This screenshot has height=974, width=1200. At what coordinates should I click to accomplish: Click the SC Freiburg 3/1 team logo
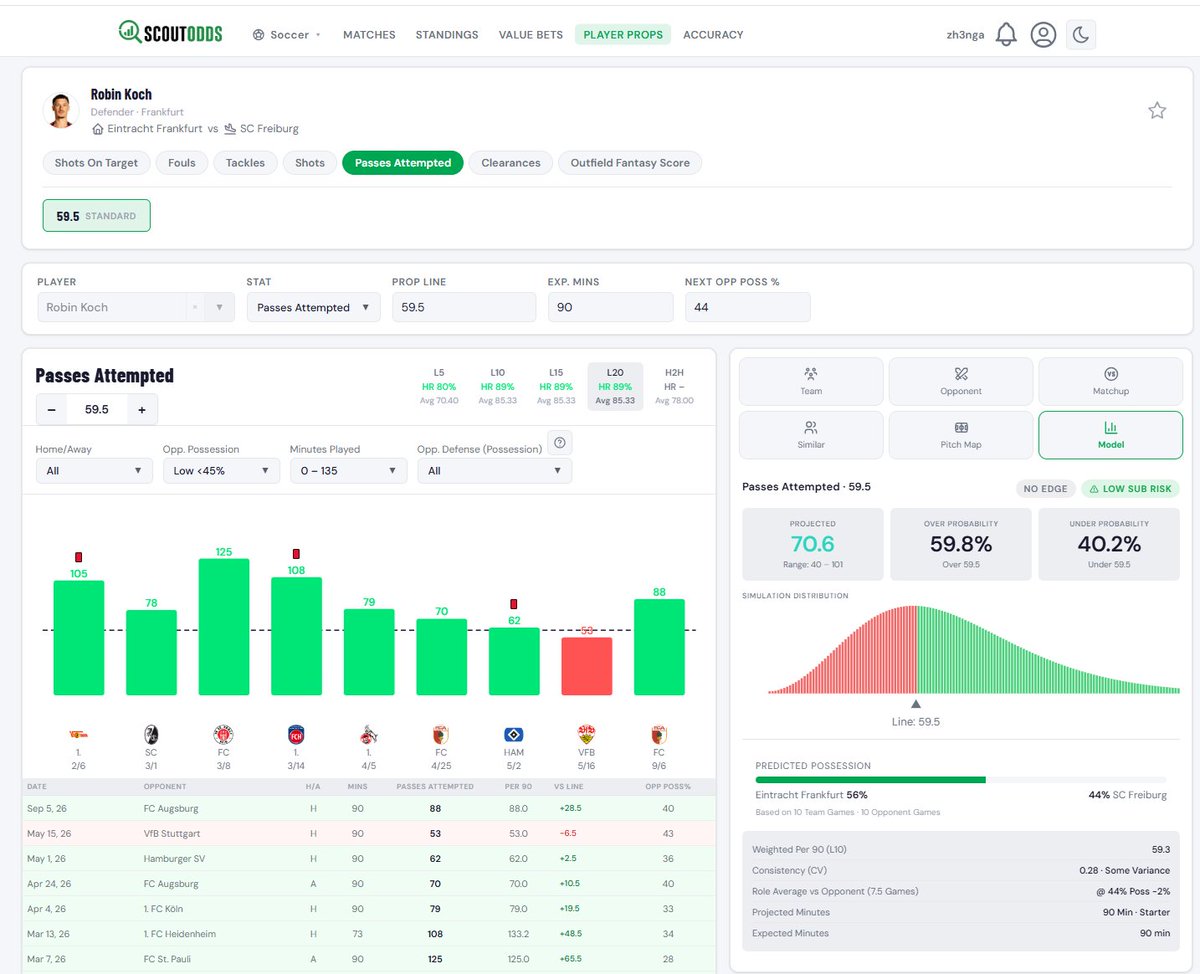[151, 734]
